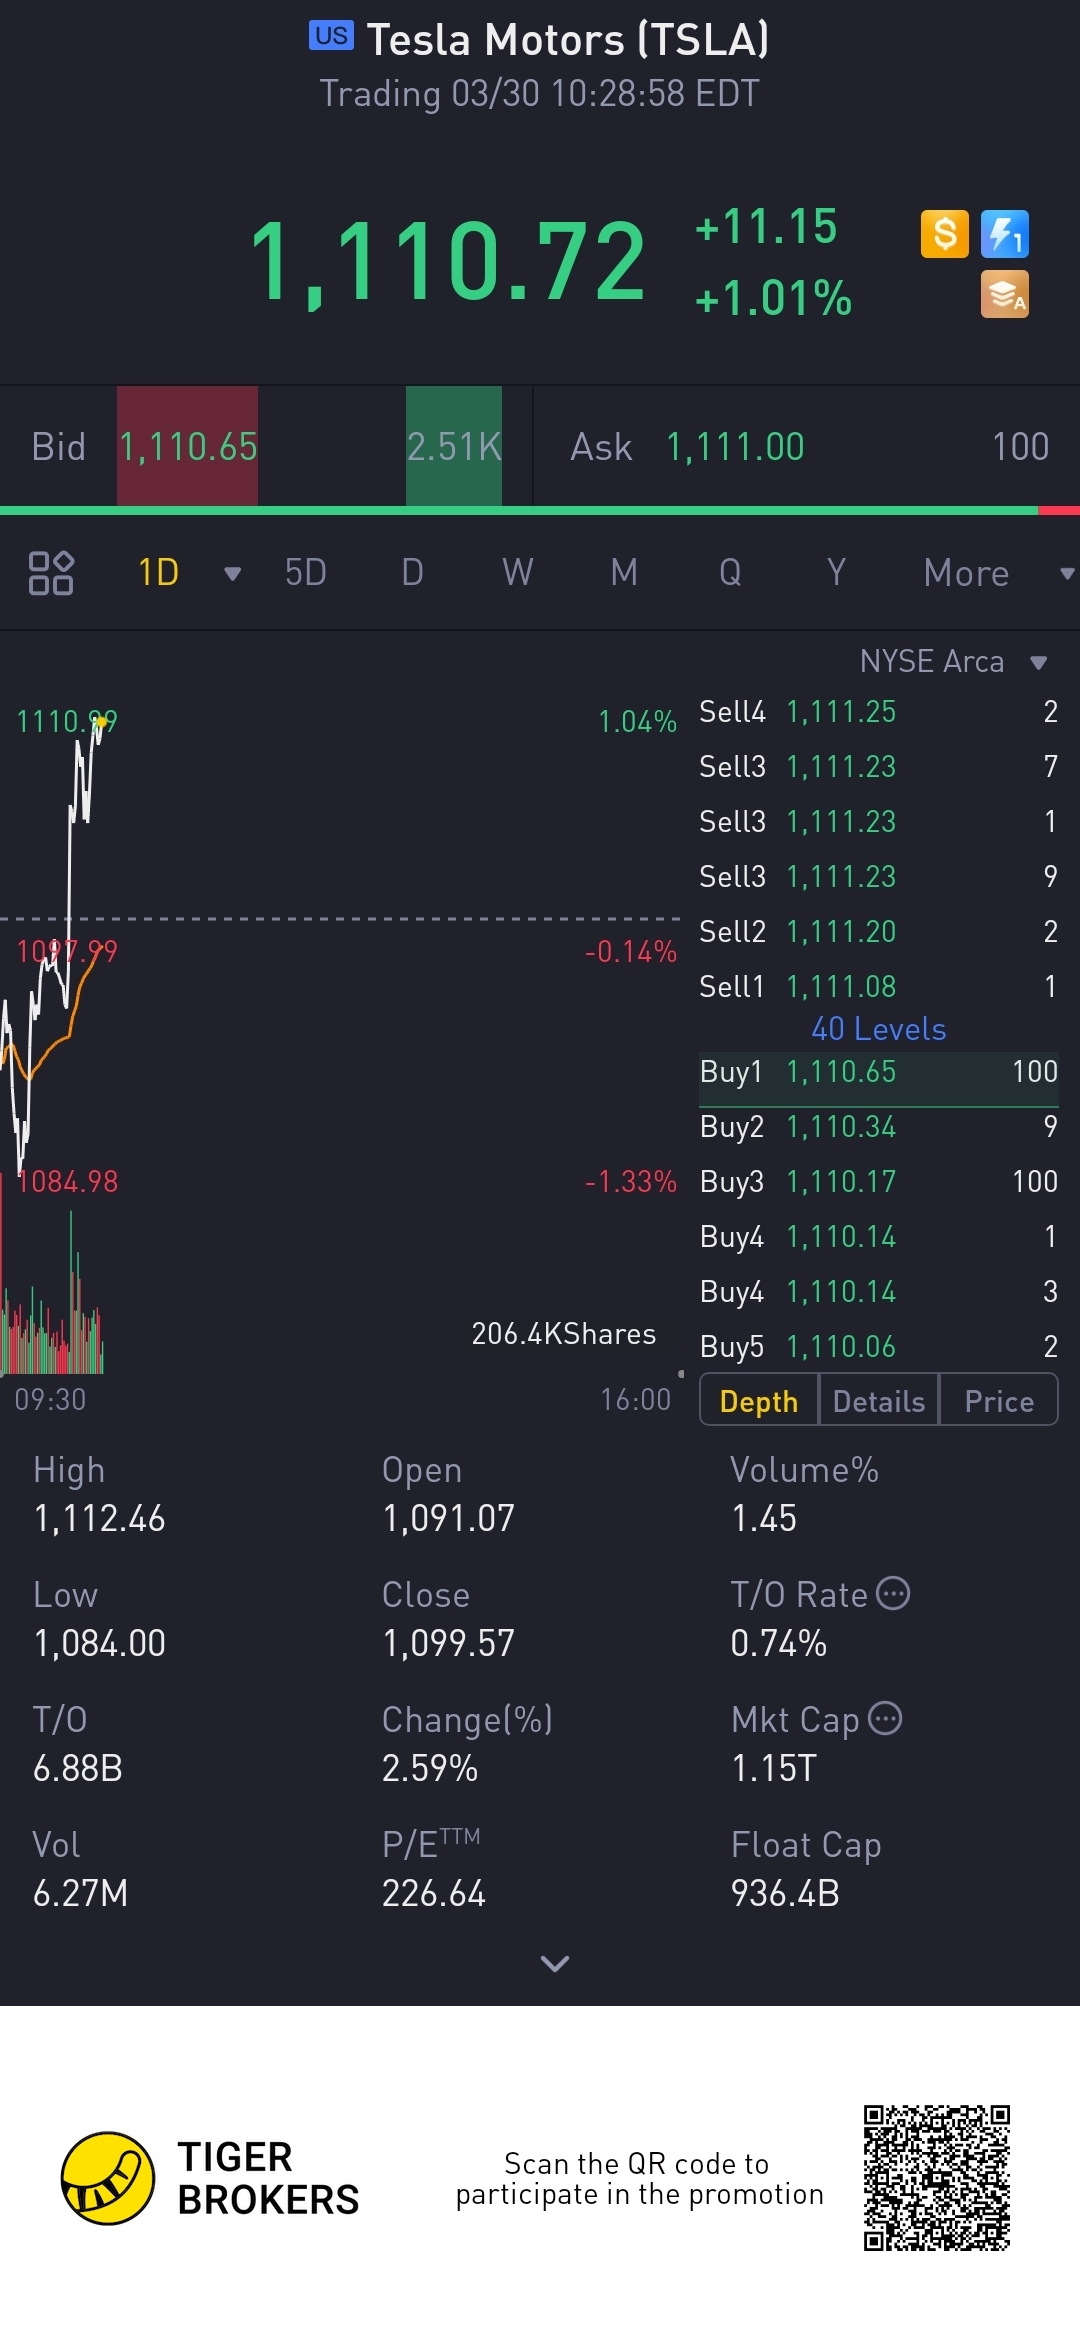Viewport: 1080px width, 2351px height.
Task: Expand the More timeframes dropdown
Action: point(1066,573)
